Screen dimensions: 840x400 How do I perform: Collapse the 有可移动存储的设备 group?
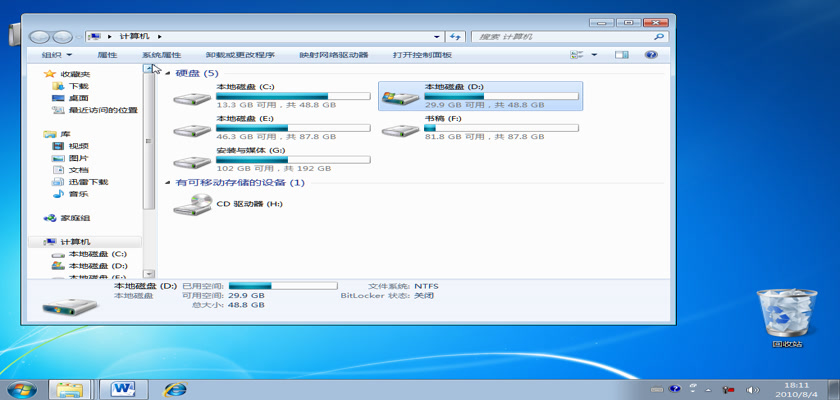coord(168,183)
